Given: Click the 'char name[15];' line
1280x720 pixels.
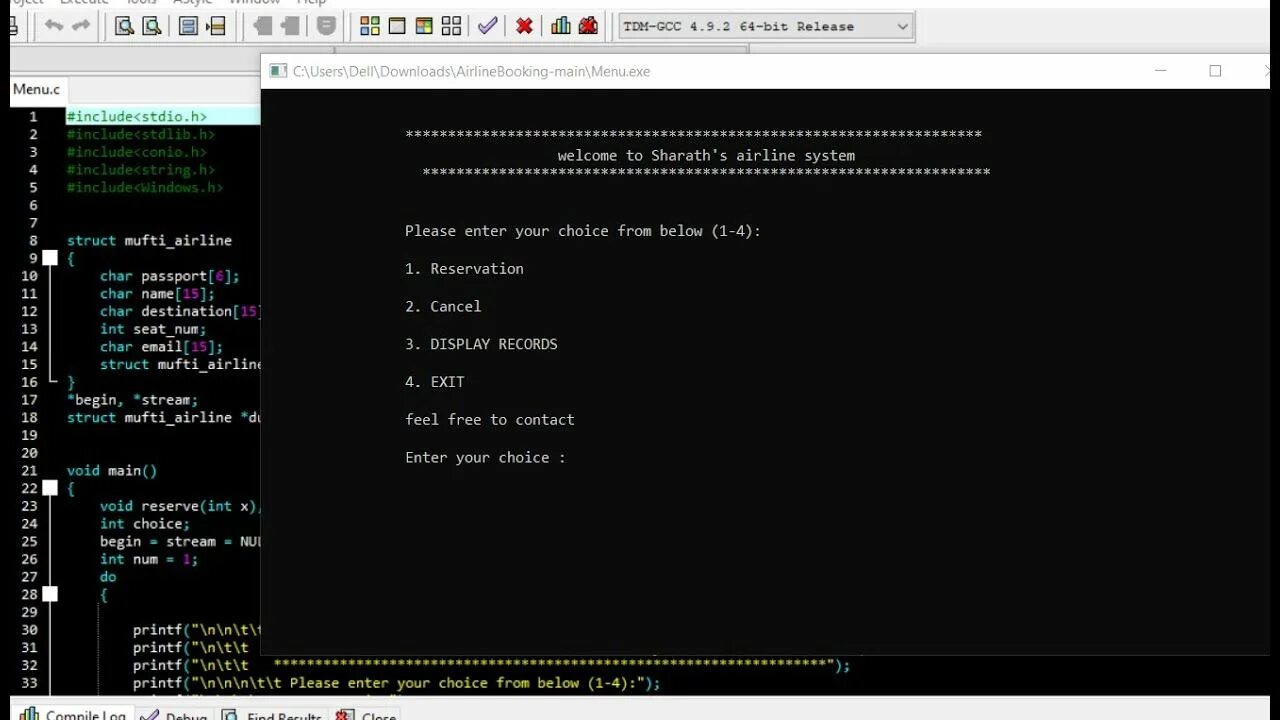Looking at the screenshot, I should [x=158, y=293].
